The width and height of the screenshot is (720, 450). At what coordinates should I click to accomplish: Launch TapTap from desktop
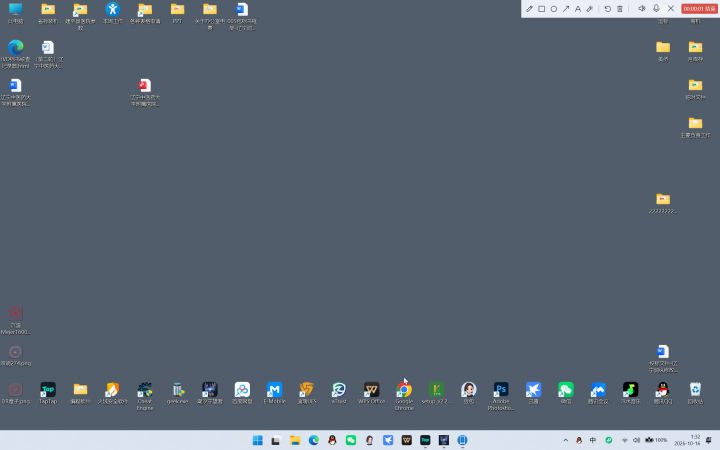(x=48, y=393)
